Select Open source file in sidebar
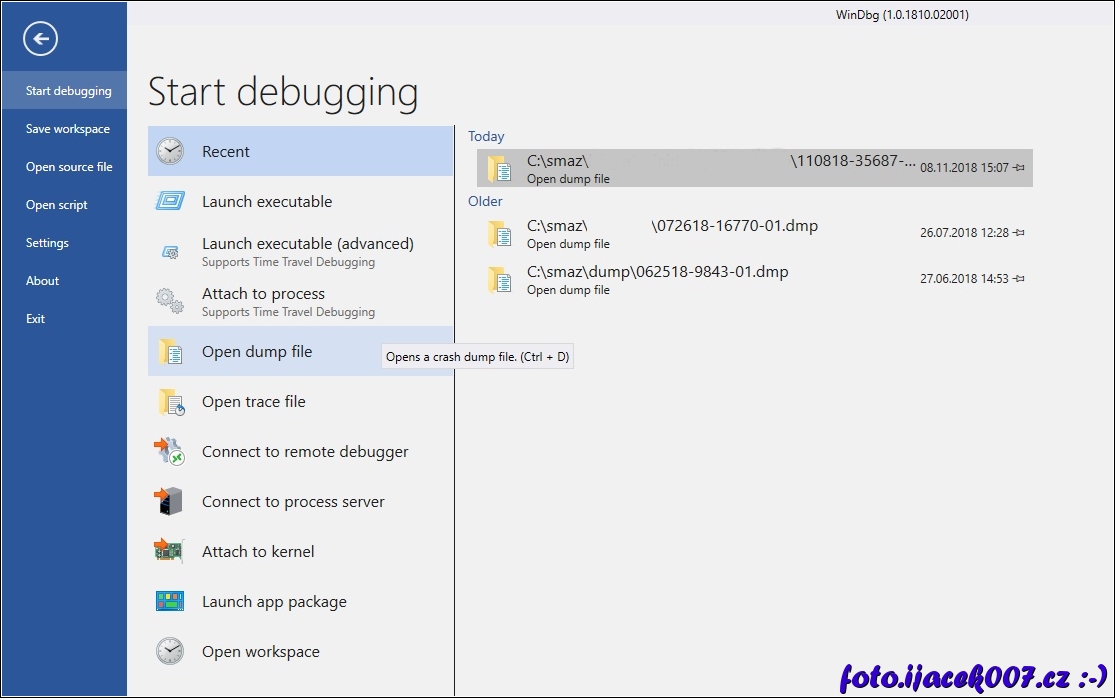Viewport: 1115px width, 698px height. (69, 167)
